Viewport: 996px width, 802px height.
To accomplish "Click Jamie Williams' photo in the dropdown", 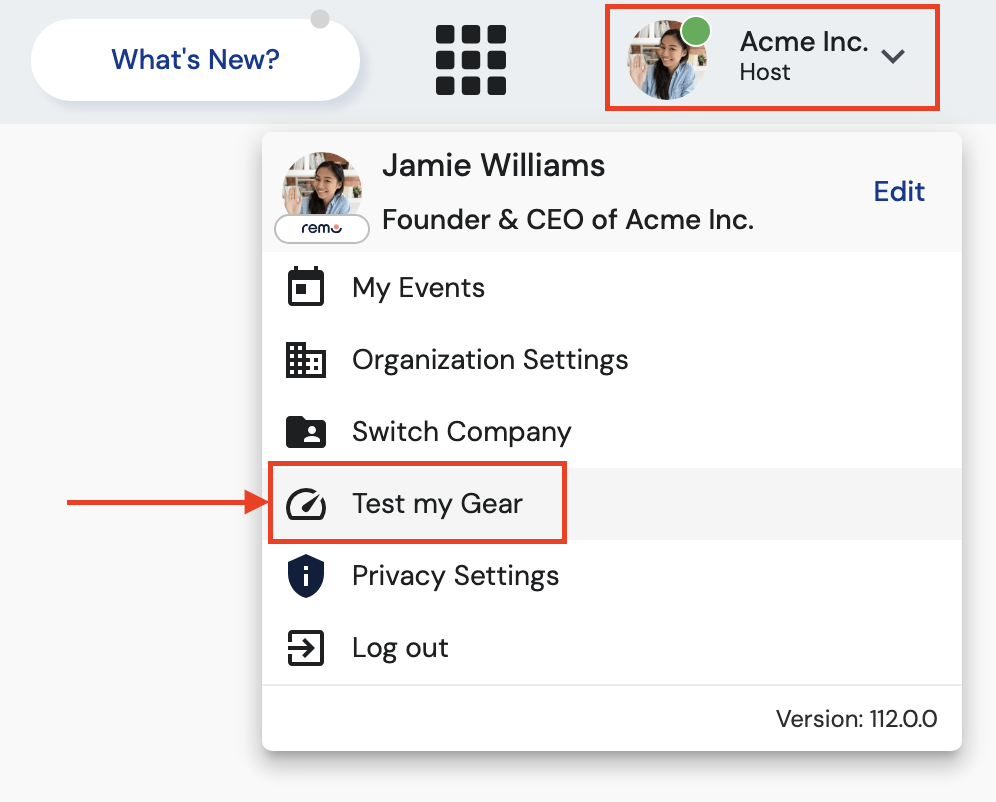I will pyautogui.click(x=322, y=185).
